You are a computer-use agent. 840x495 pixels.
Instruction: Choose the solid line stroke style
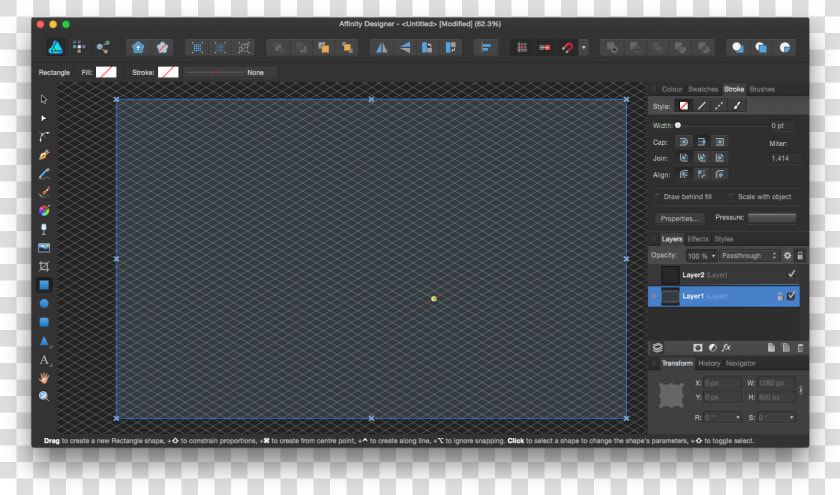point(701,106)
